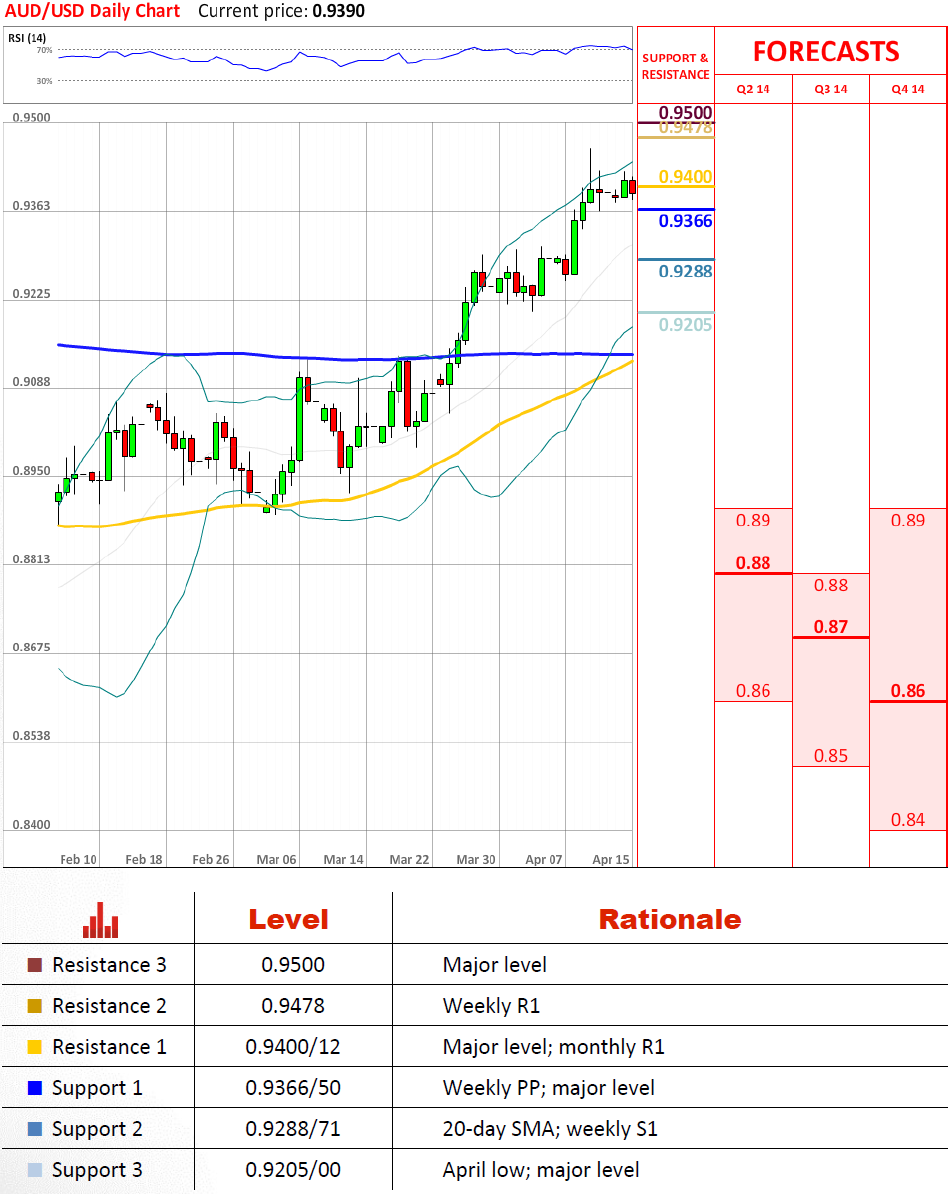Click the Level table column header

tap(289, 919)
